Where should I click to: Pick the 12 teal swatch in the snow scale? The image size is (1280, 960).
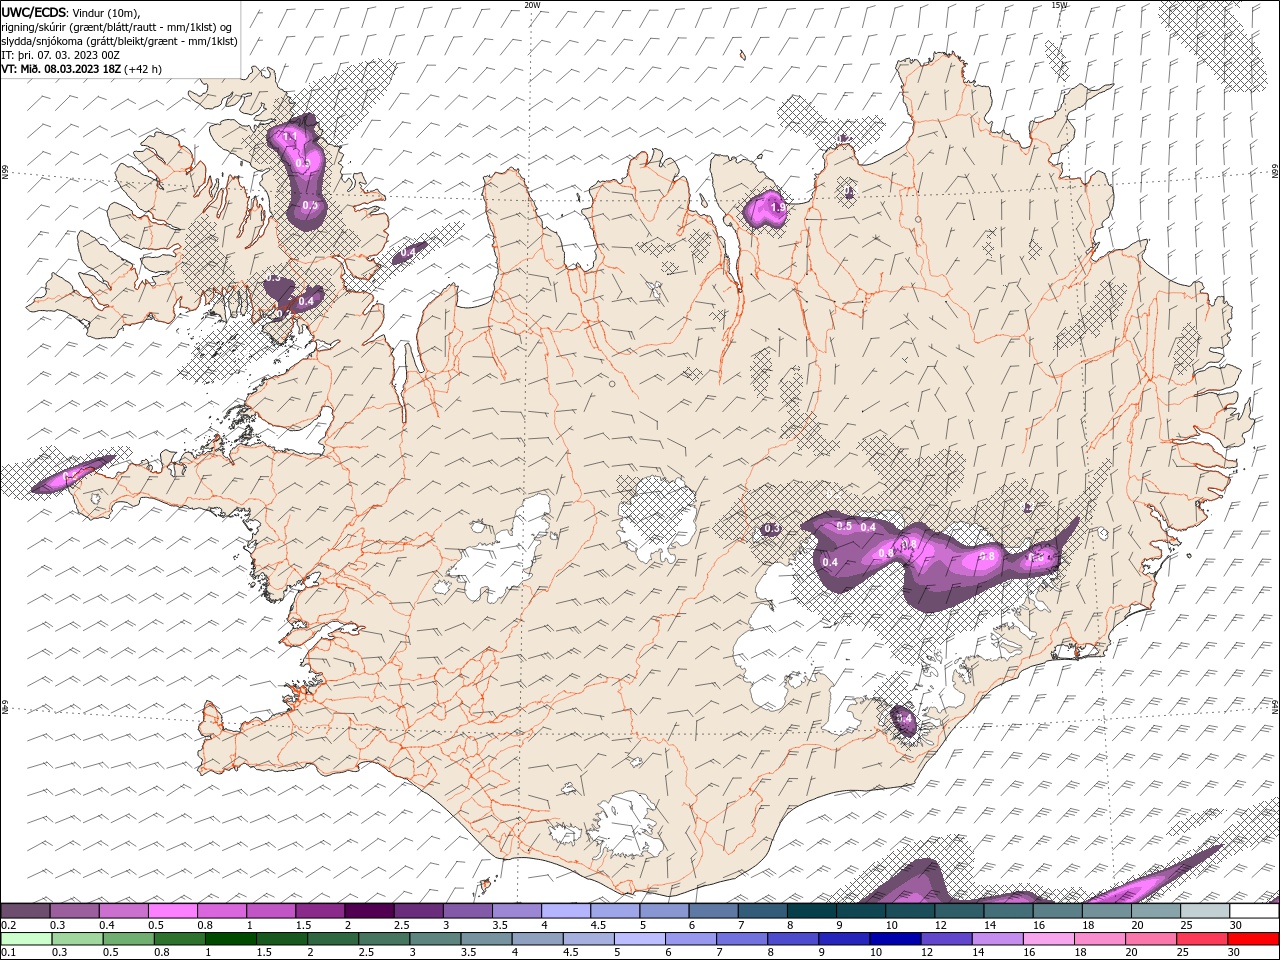tap(959, 910)
